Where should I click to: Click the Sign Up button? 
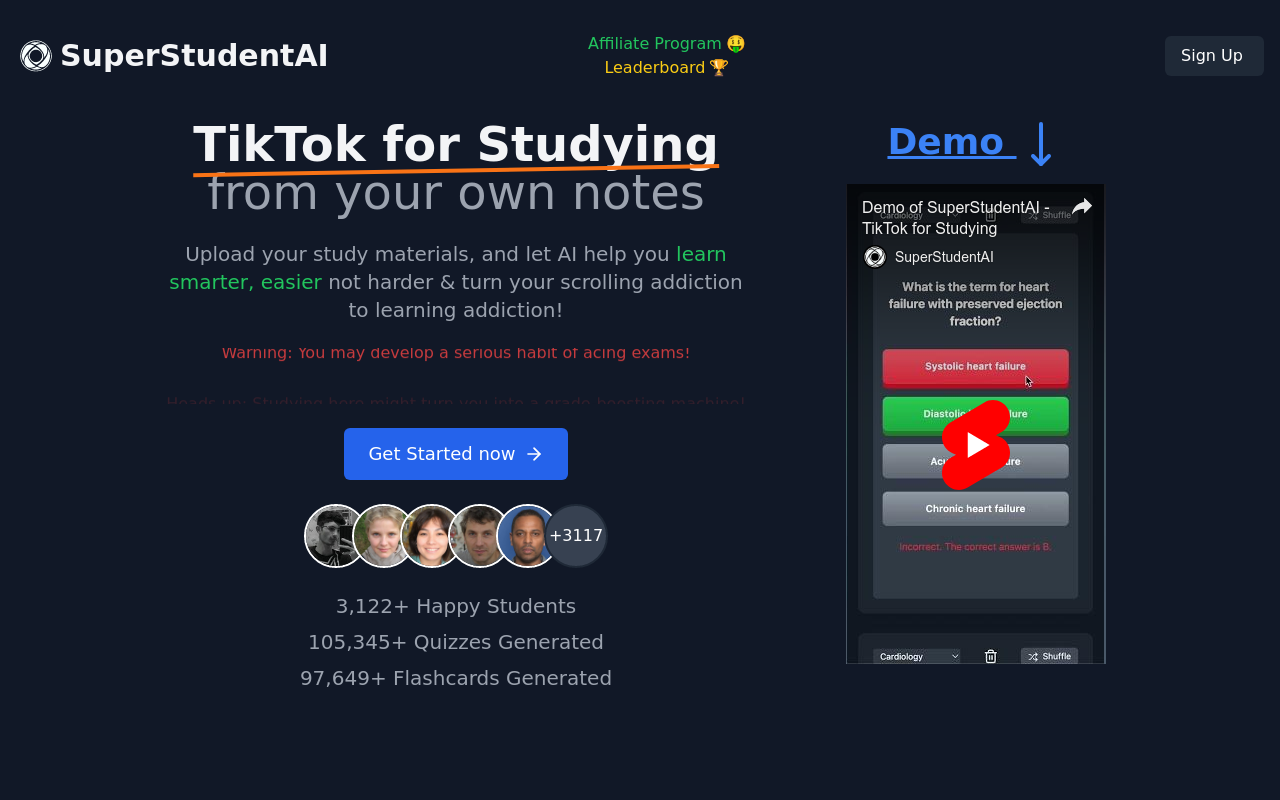pos(1214,56)
